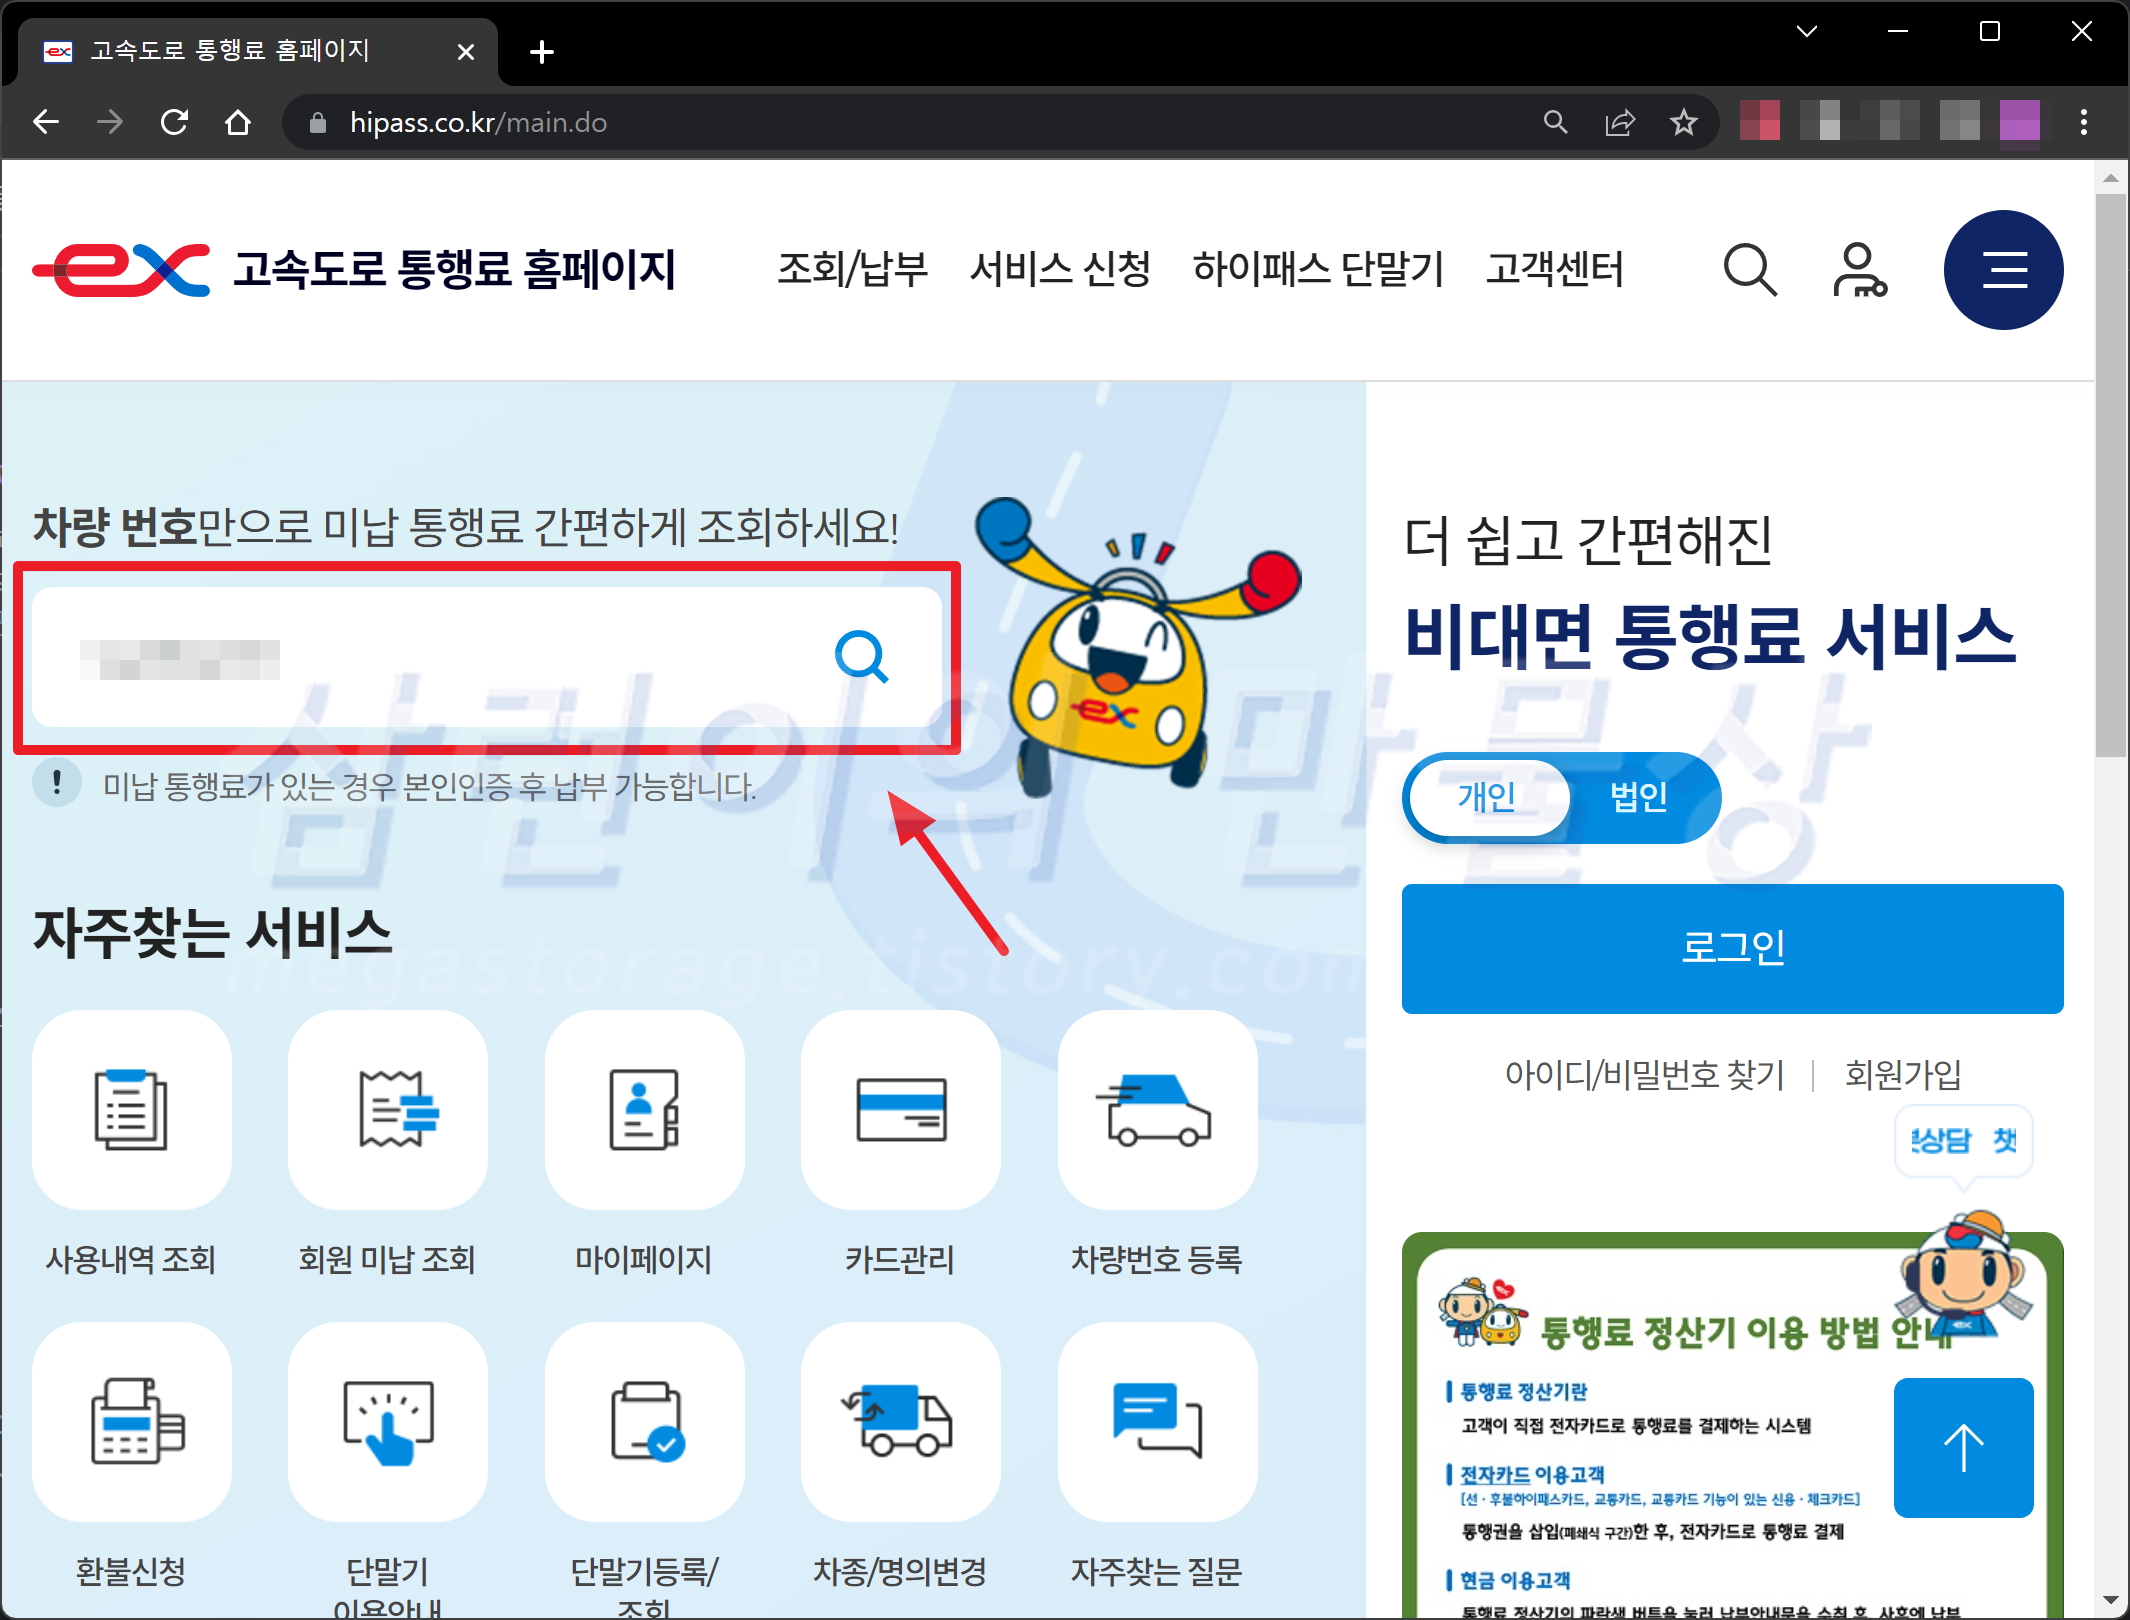This screenshot has height=1620, width=2130.
Task: Click the blue magnifier in the vehicle number search box
Action: pyautogui.click(x=861, y=657)
